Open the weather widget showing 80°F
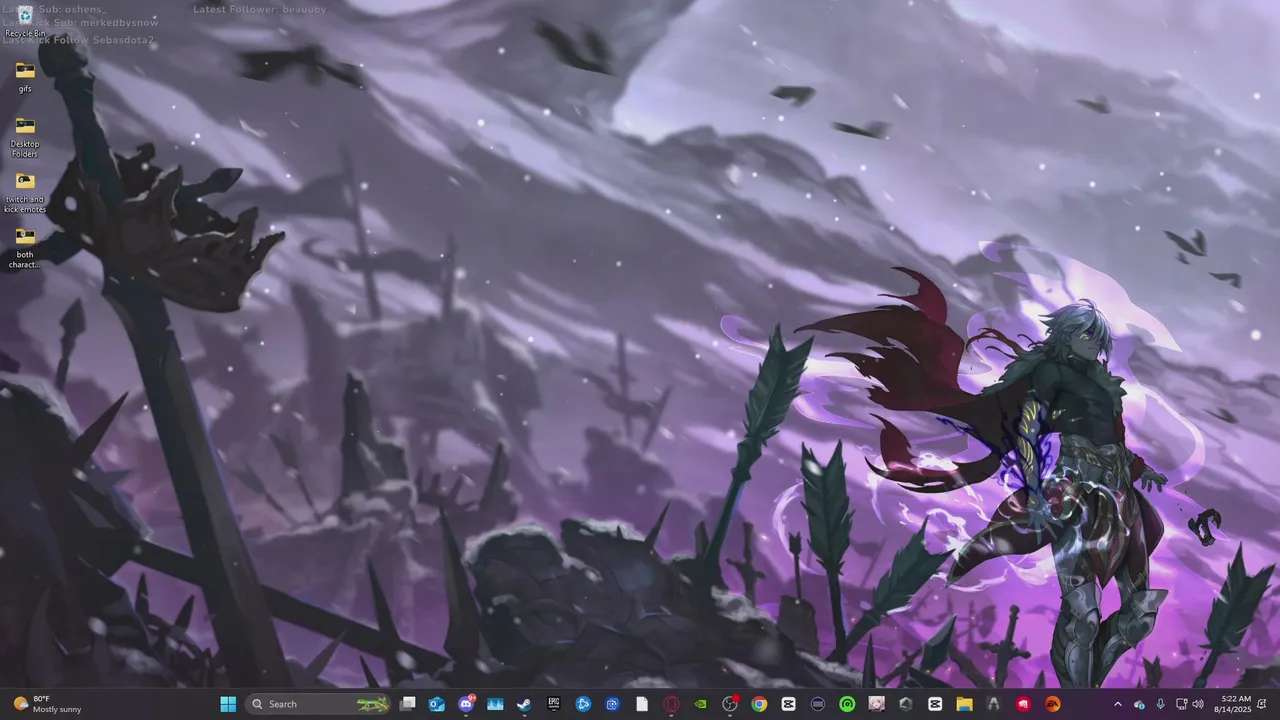This screenshot has height=720, width=1280. [47, 704]
